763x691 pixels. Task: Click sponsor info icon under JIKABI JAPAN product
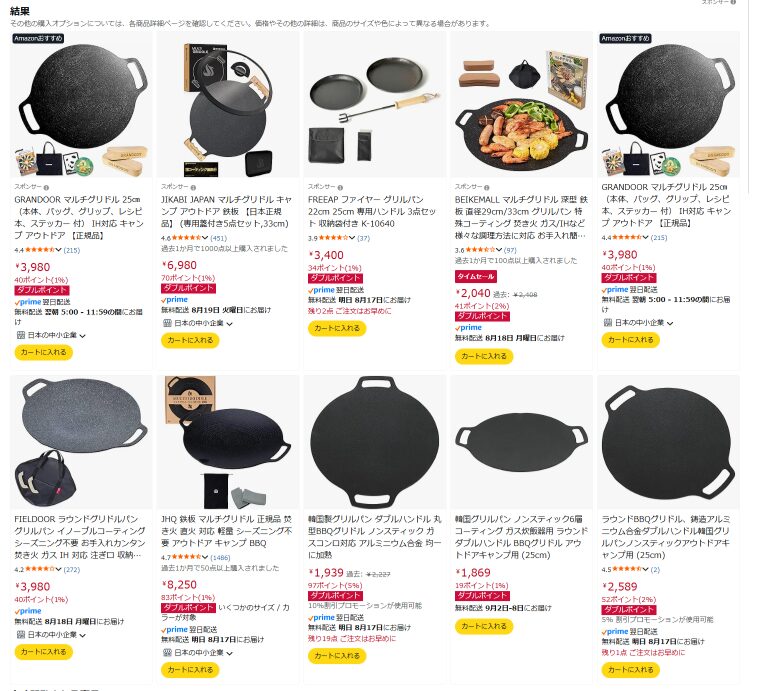(193, 188)
